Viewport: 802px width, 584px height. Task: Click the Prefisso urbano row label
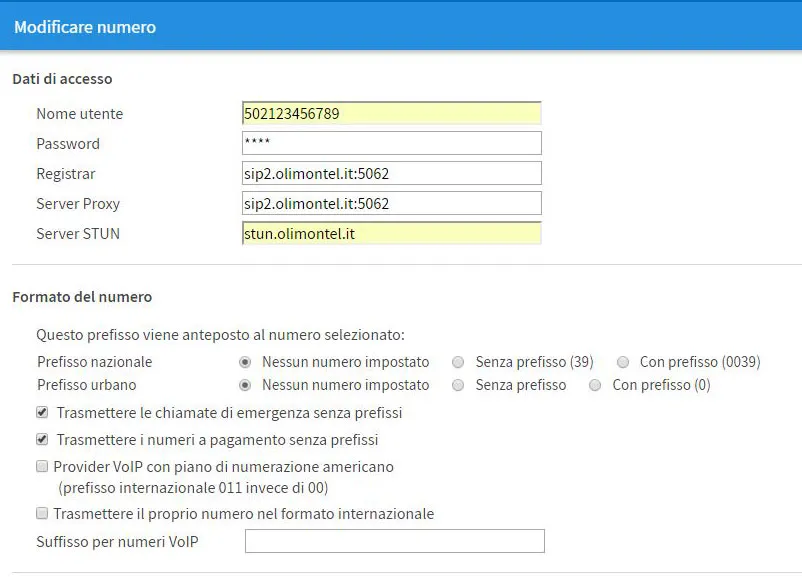pyautogui.click(x=86, y=385)
